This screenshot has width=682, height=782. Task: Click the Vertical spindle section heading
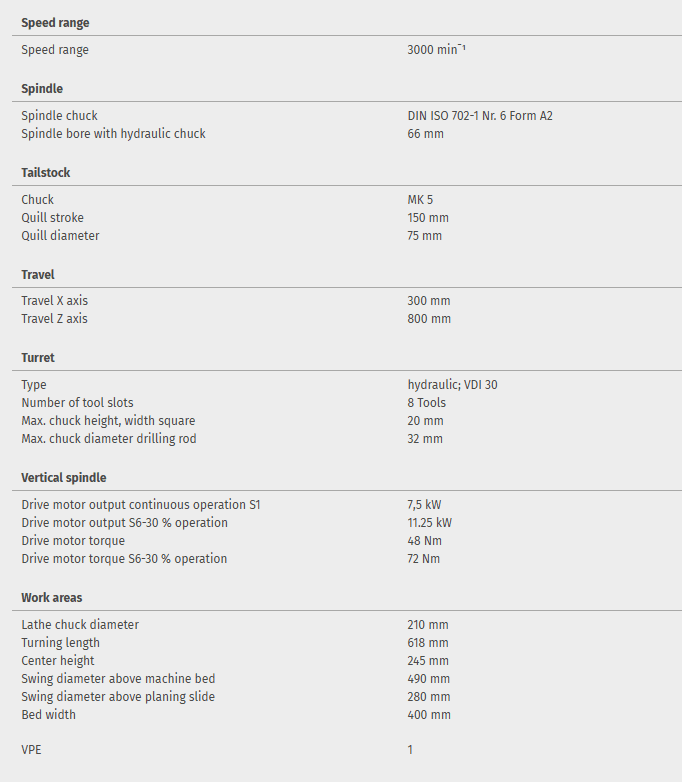point(64,478)
